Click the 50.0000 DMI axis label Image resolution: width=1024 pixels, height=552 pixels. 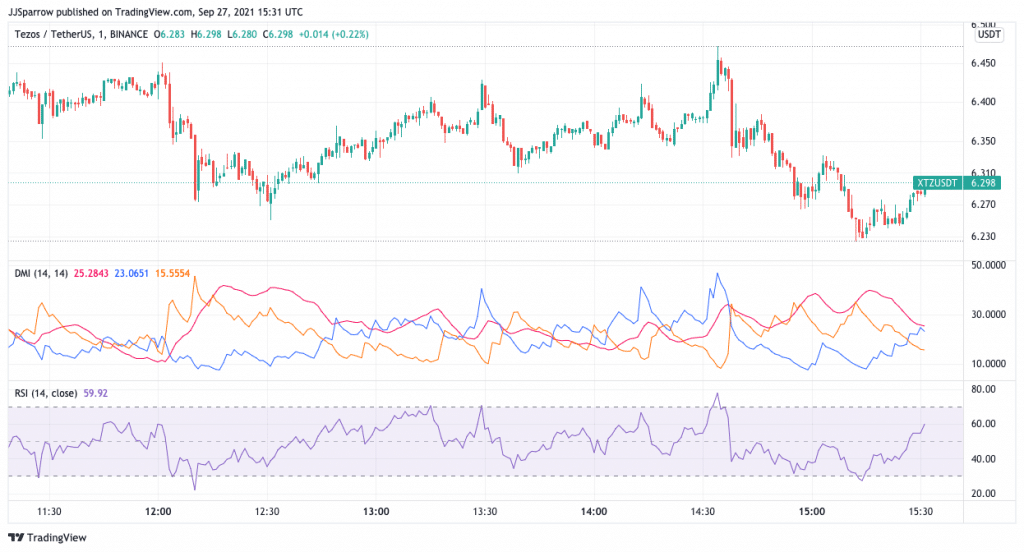point(988,265)
